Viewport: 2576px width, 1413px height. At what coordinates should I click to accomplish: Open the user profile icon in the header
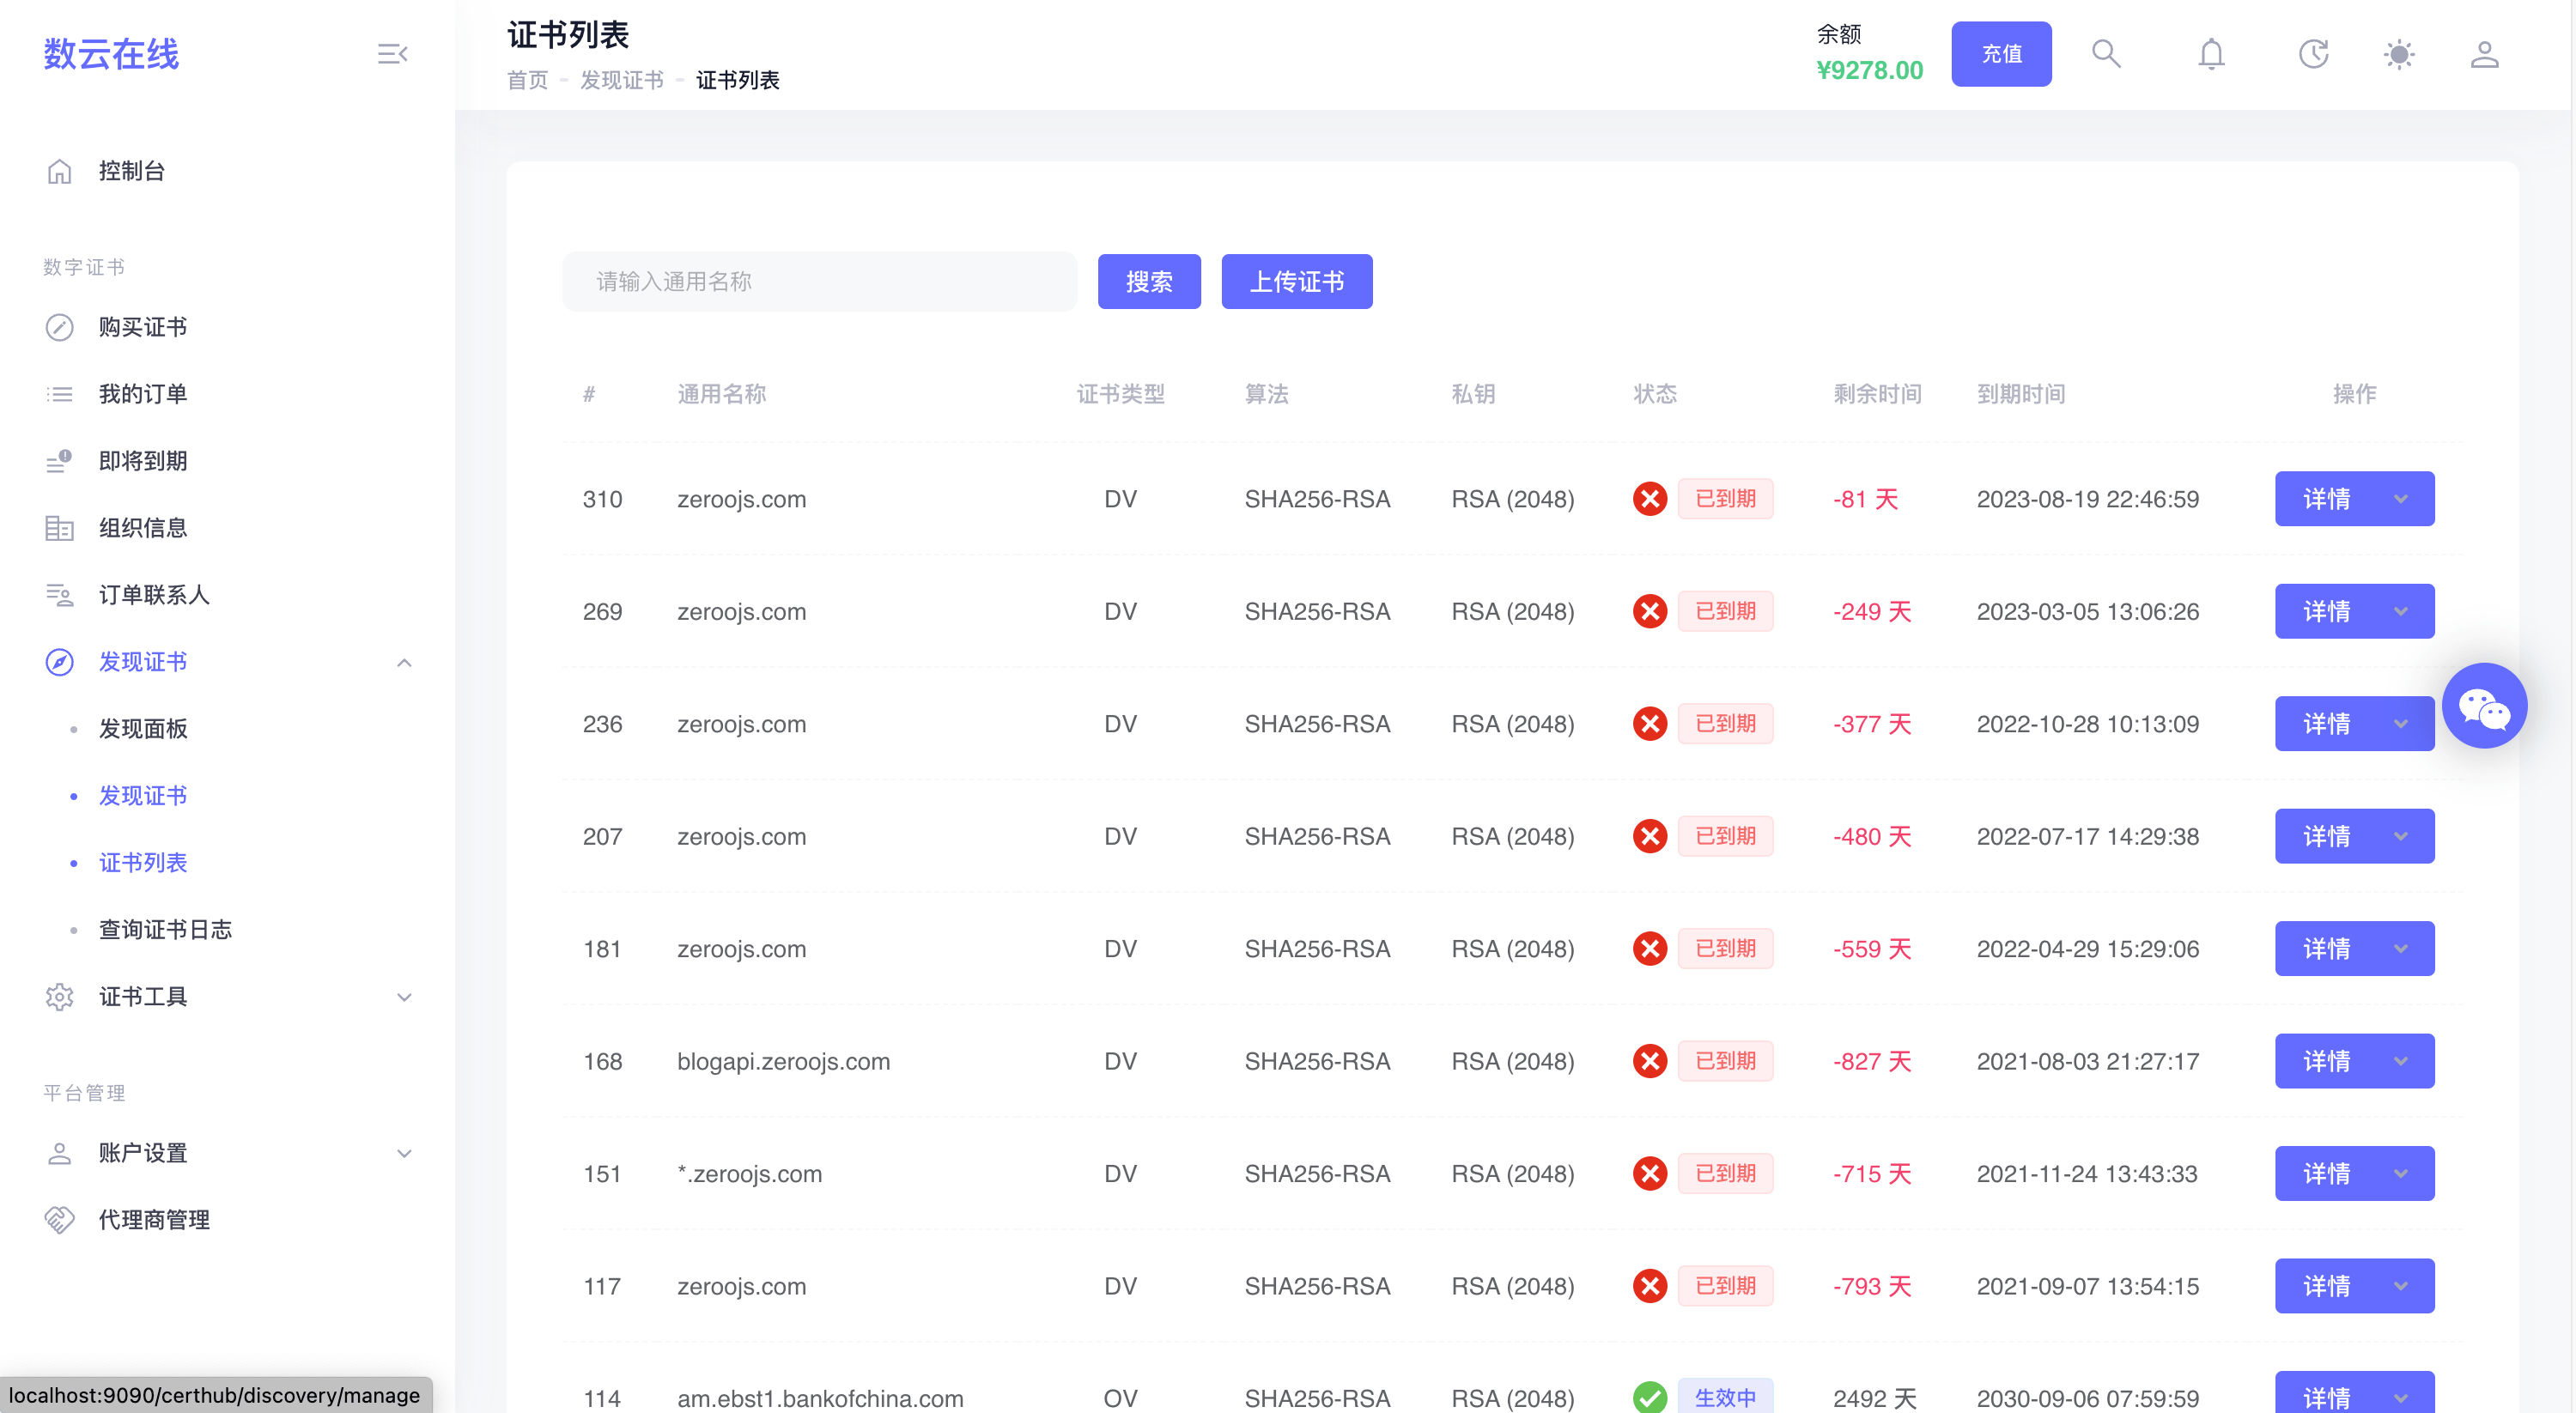pos(2484,54)
